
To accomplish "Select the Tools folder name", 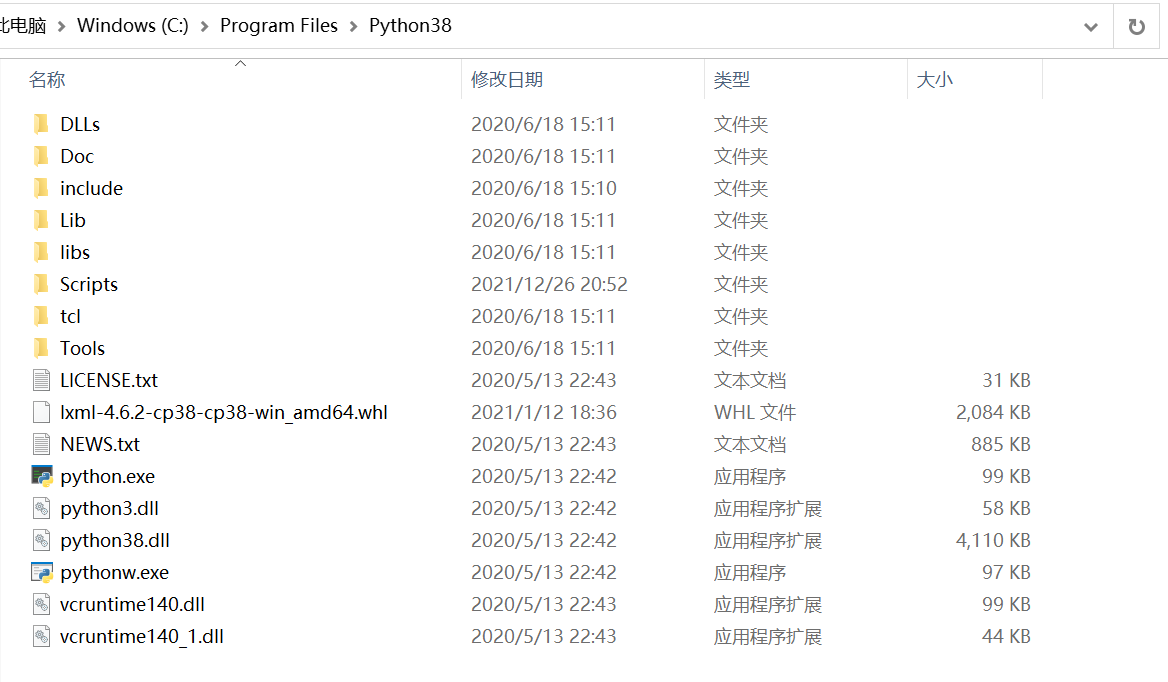I will 83,348.
